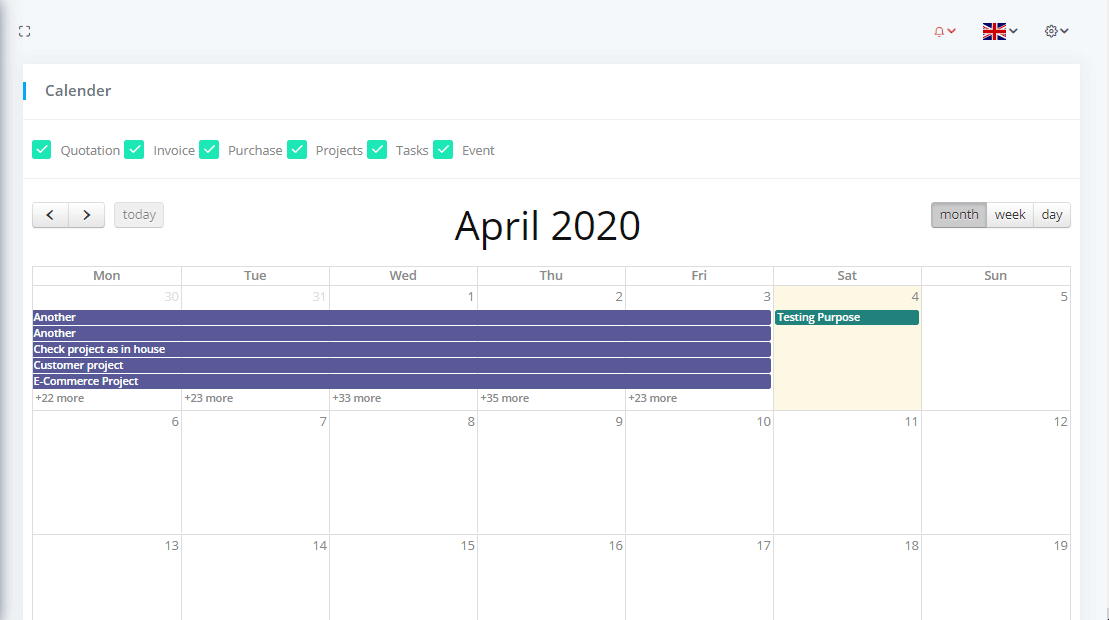
Task: Expand the +22 more link on Monday
Action: coord(60,398)
